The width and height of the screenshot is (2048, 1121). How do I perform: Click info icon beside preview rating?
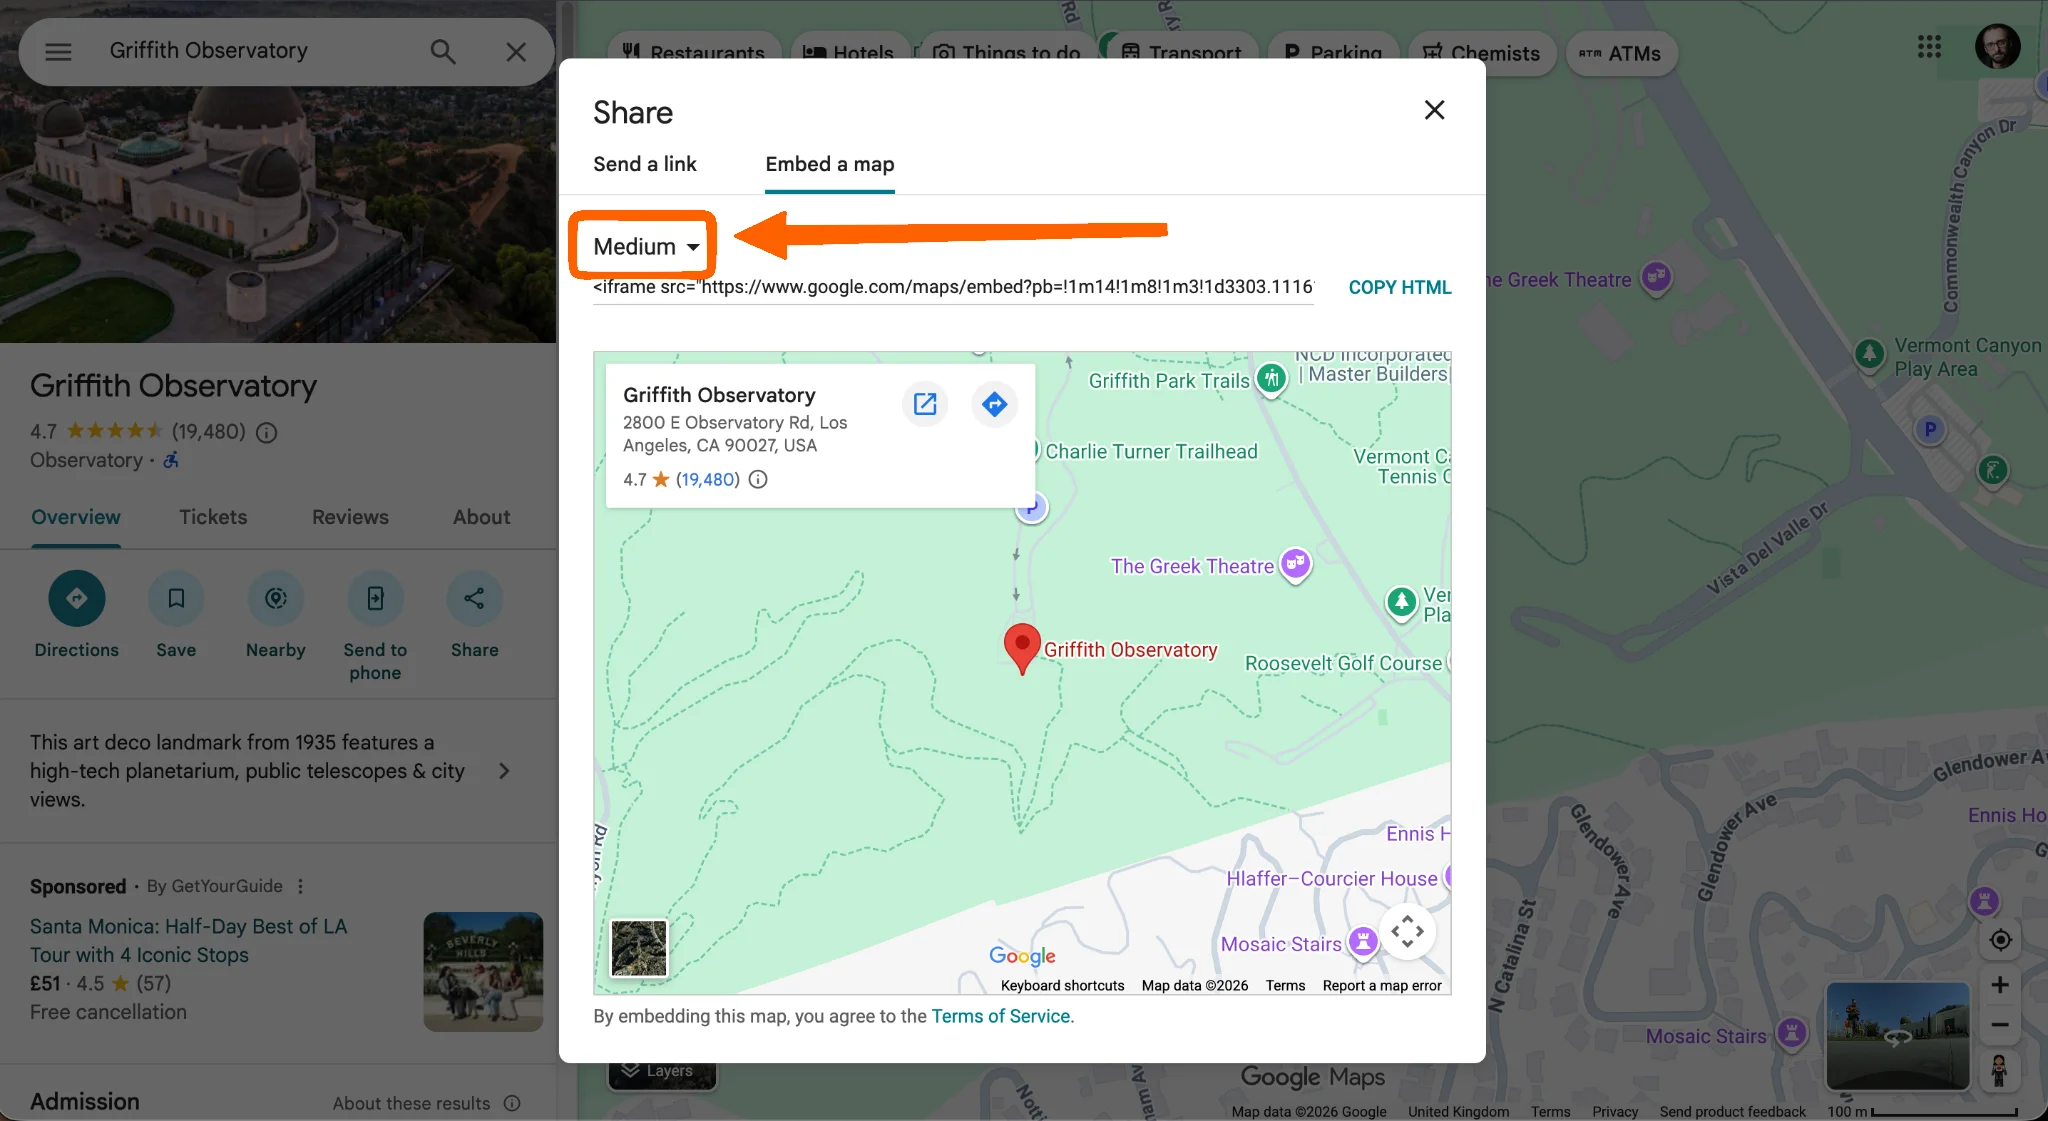[758, 479]
